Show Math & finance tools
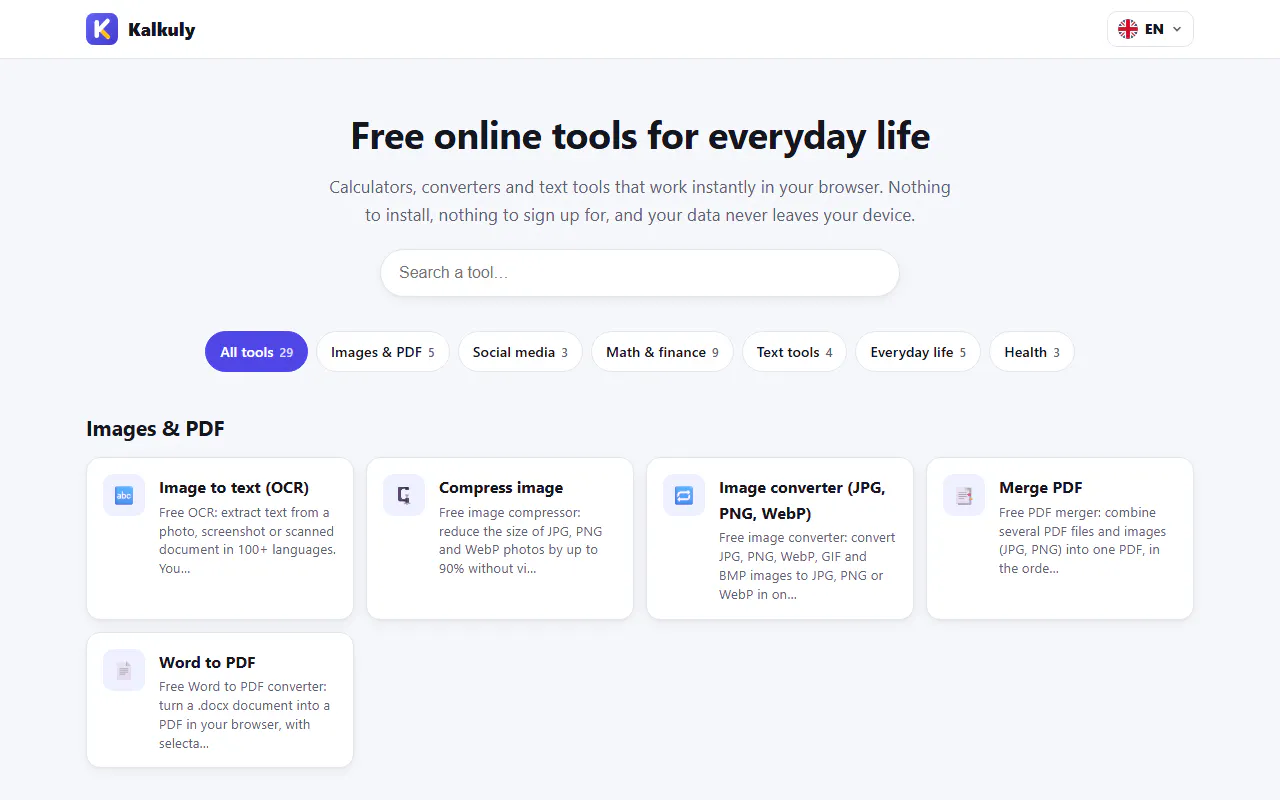The width and height of the screenshot is (1280, 800). pyautogui.click(x=662, y=352)
